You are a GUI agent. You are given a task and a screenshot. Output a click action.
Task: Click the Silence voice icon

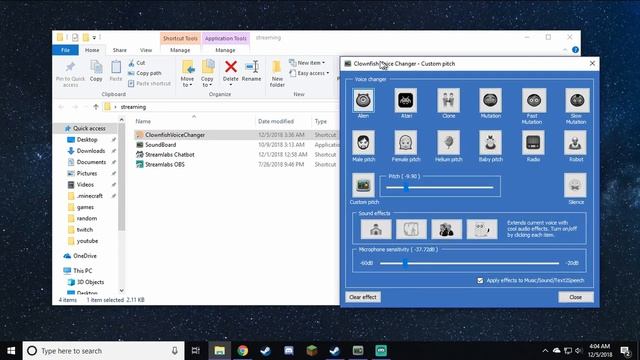(x=575, y=185)
